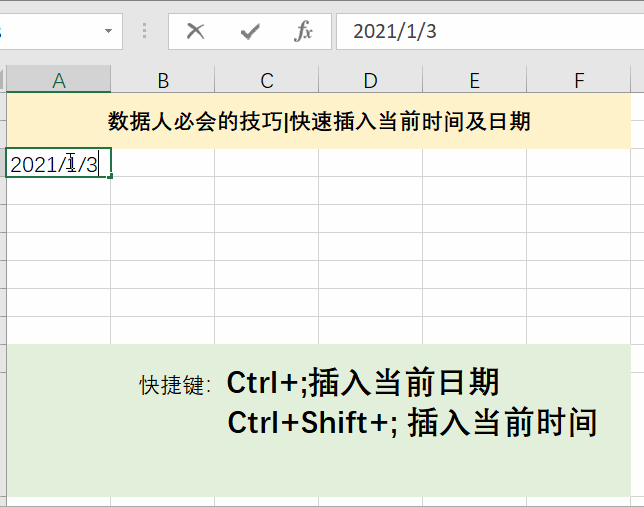Cancel the cell entry with X icon

coord(196,31)
